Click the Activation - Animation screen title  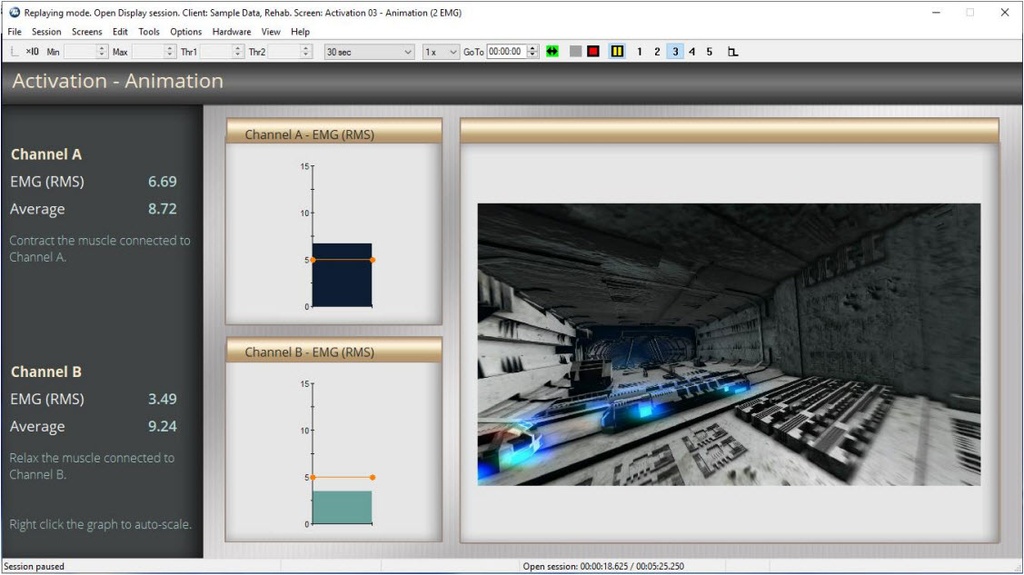pyautogui.click(x=118, y=81)
